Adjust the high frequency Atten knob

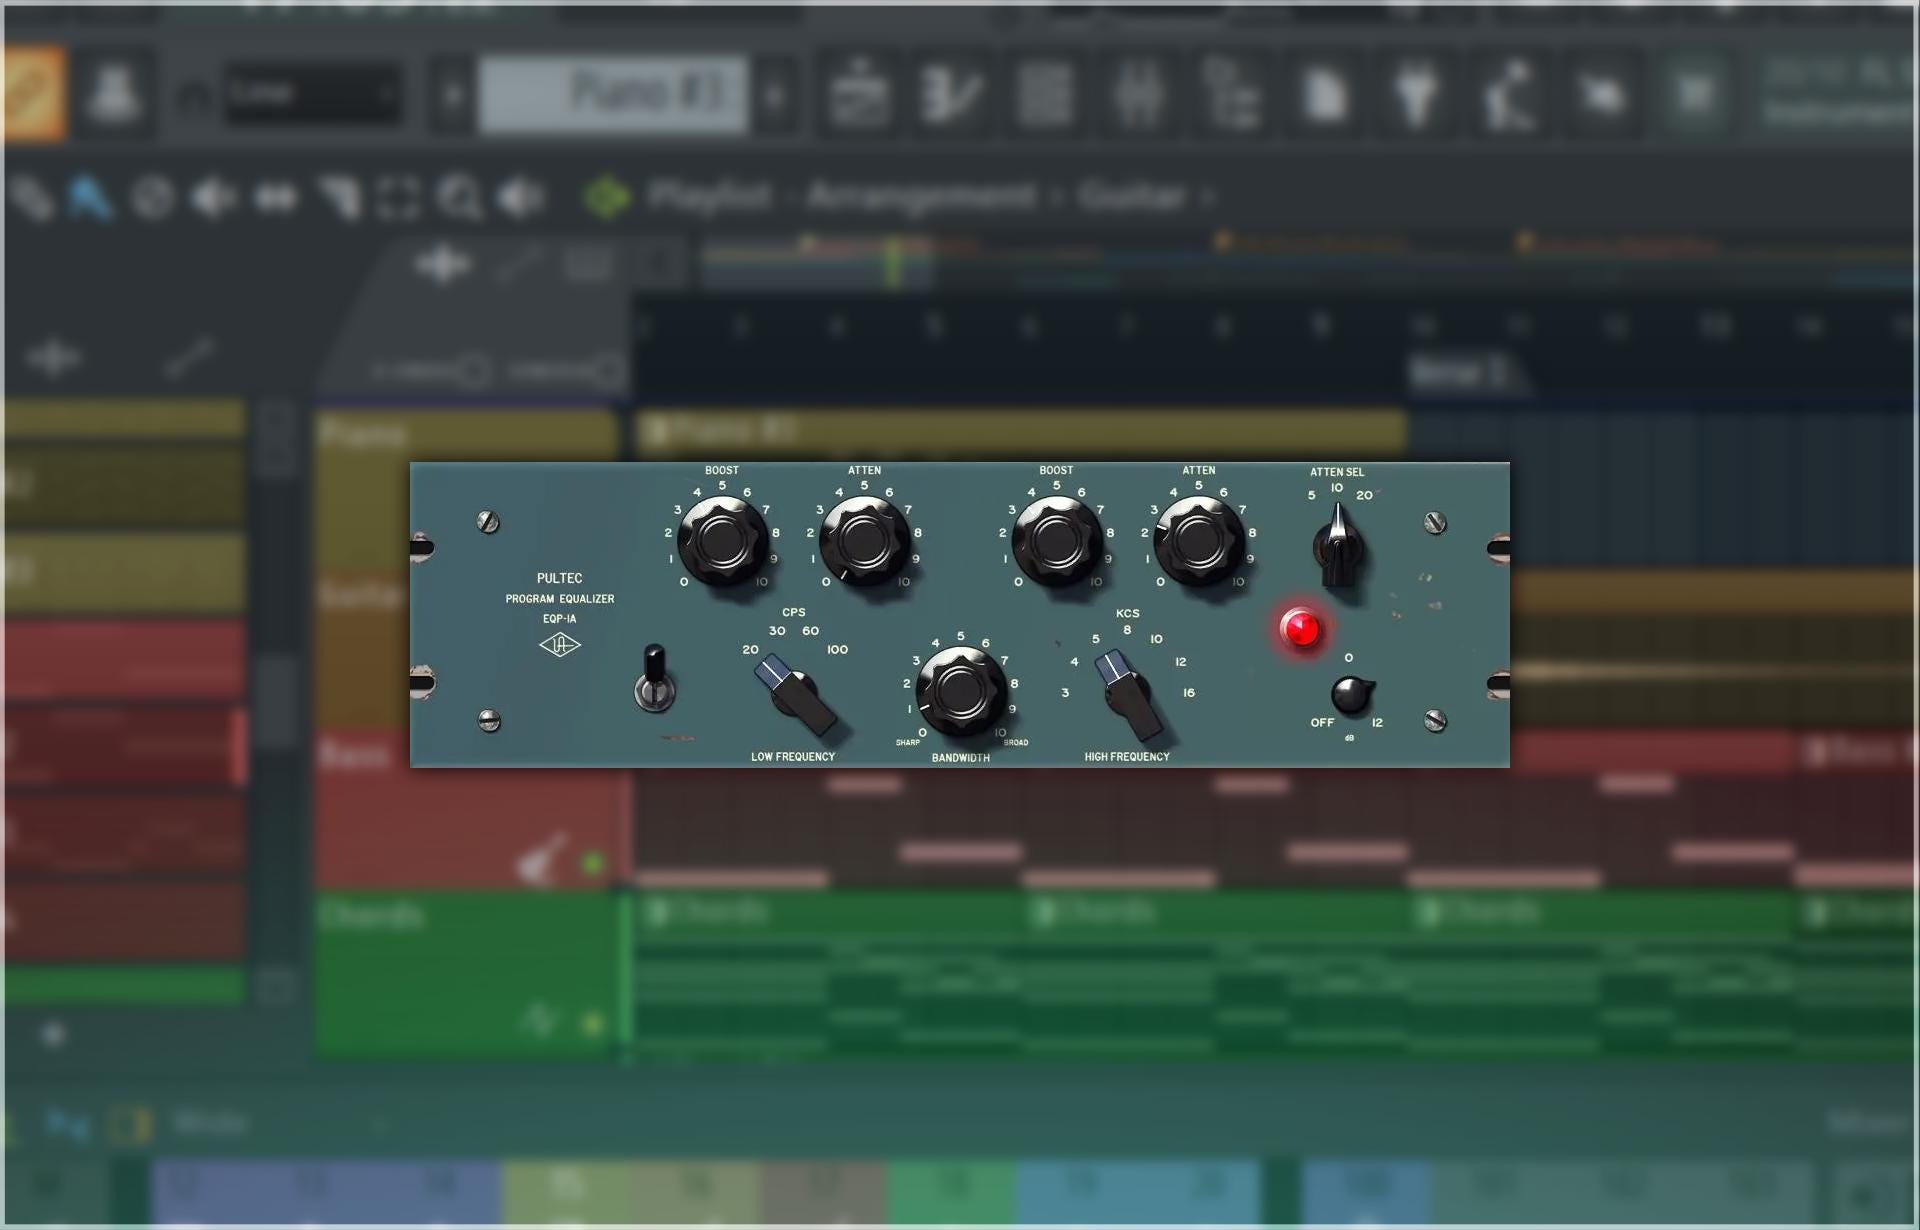1198,541
